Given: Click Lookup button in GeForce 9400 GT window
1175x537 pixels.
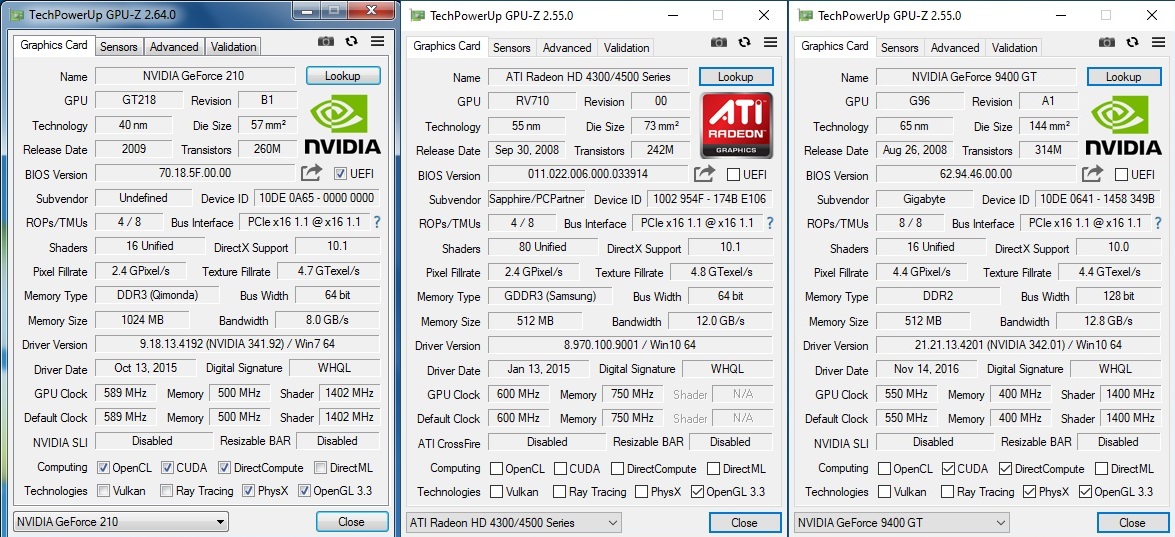Looking at the screenshot, I should pos(1124,76).
